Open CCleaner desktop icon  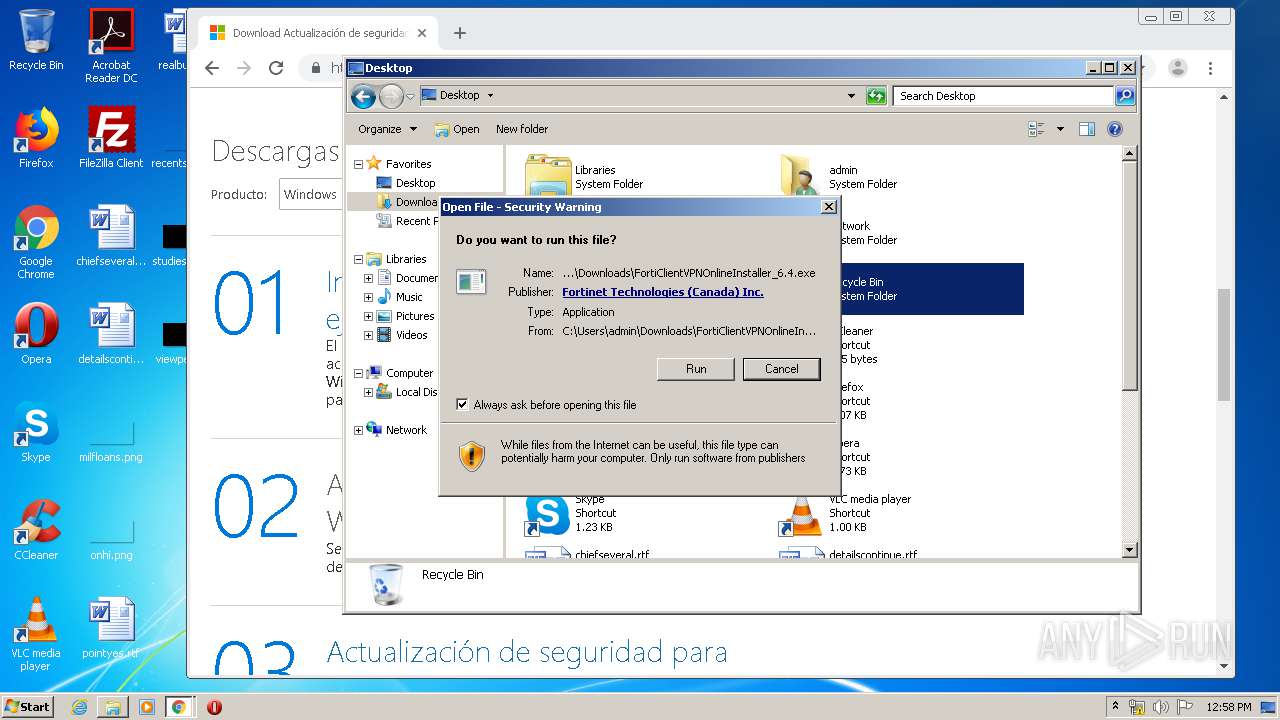pyautogui.click(x=36, y=530)
